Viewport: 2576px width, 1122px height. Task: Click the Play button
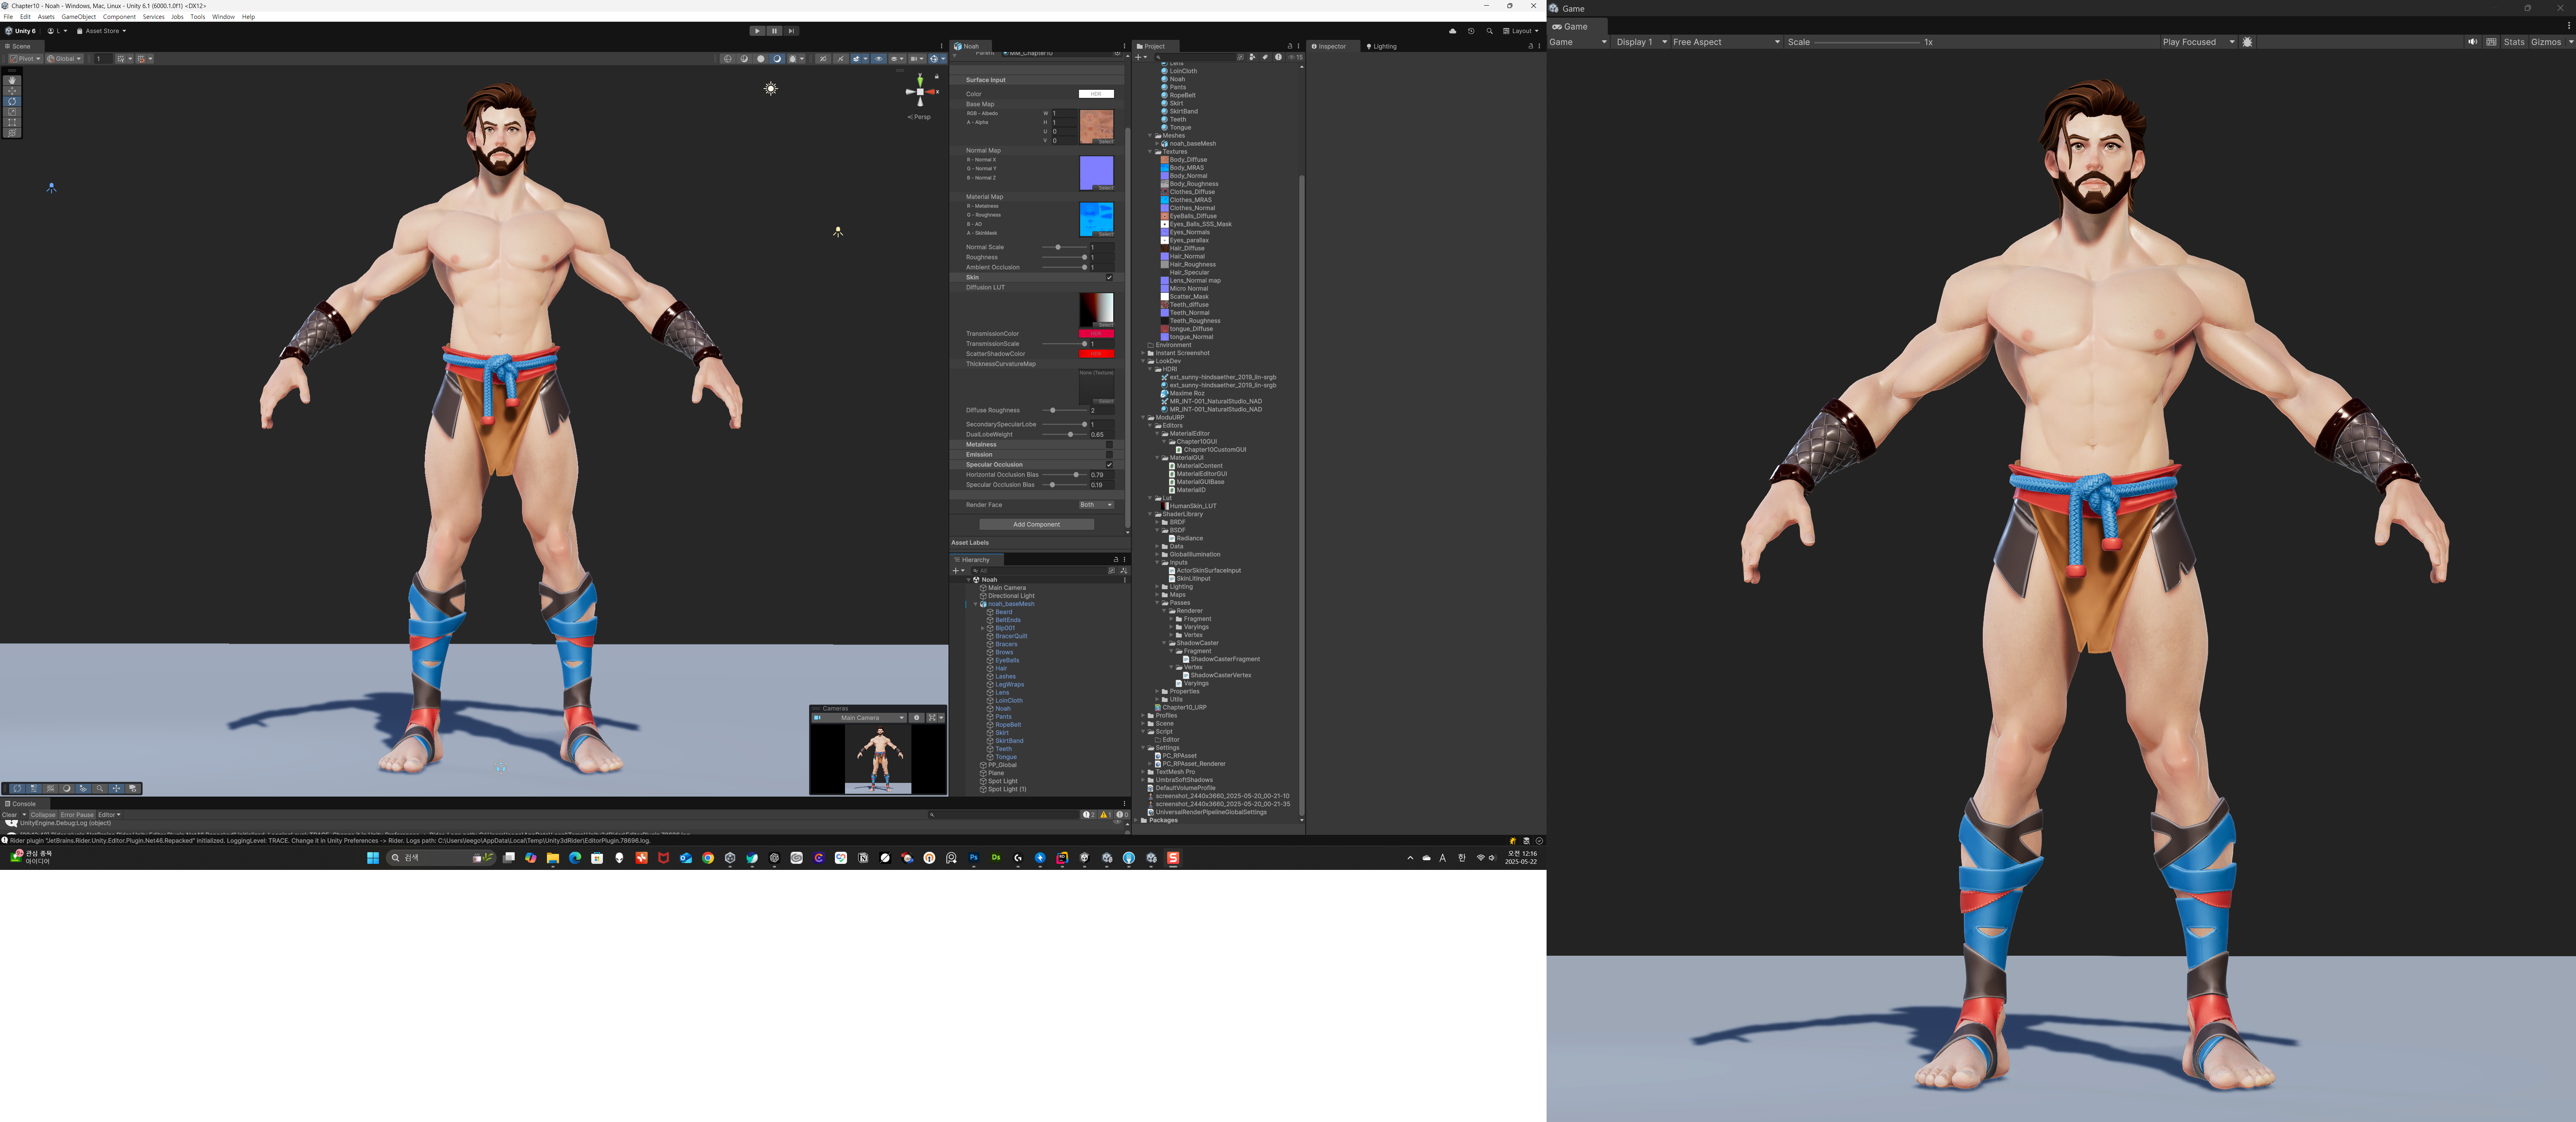click(757, 31)
